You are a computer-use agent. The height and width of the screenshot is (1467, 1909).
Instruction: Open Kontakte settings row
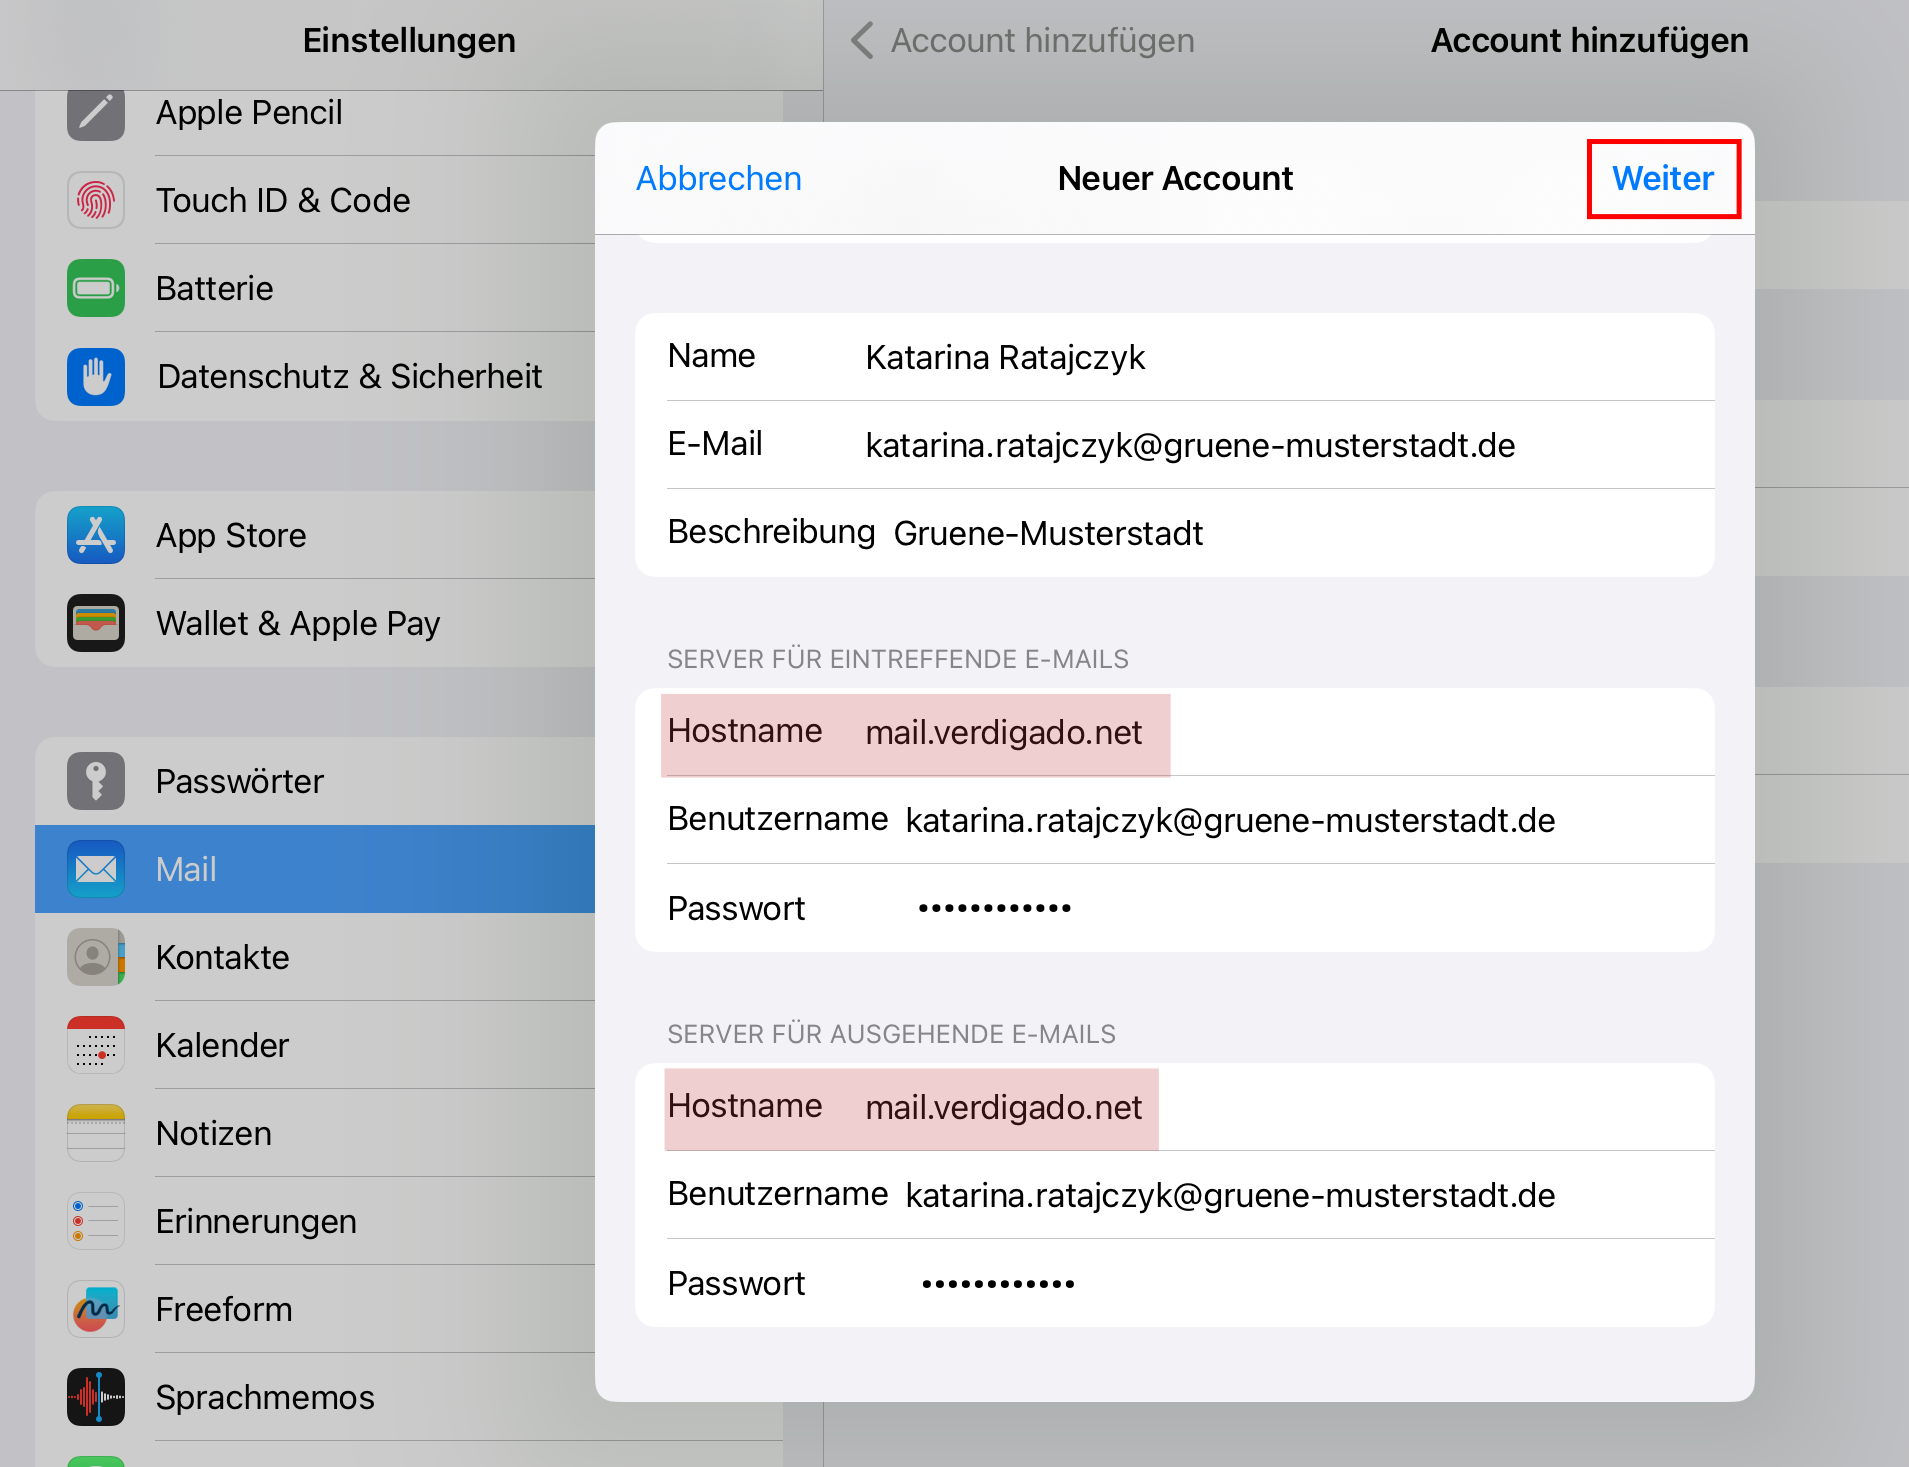point(315,957)
